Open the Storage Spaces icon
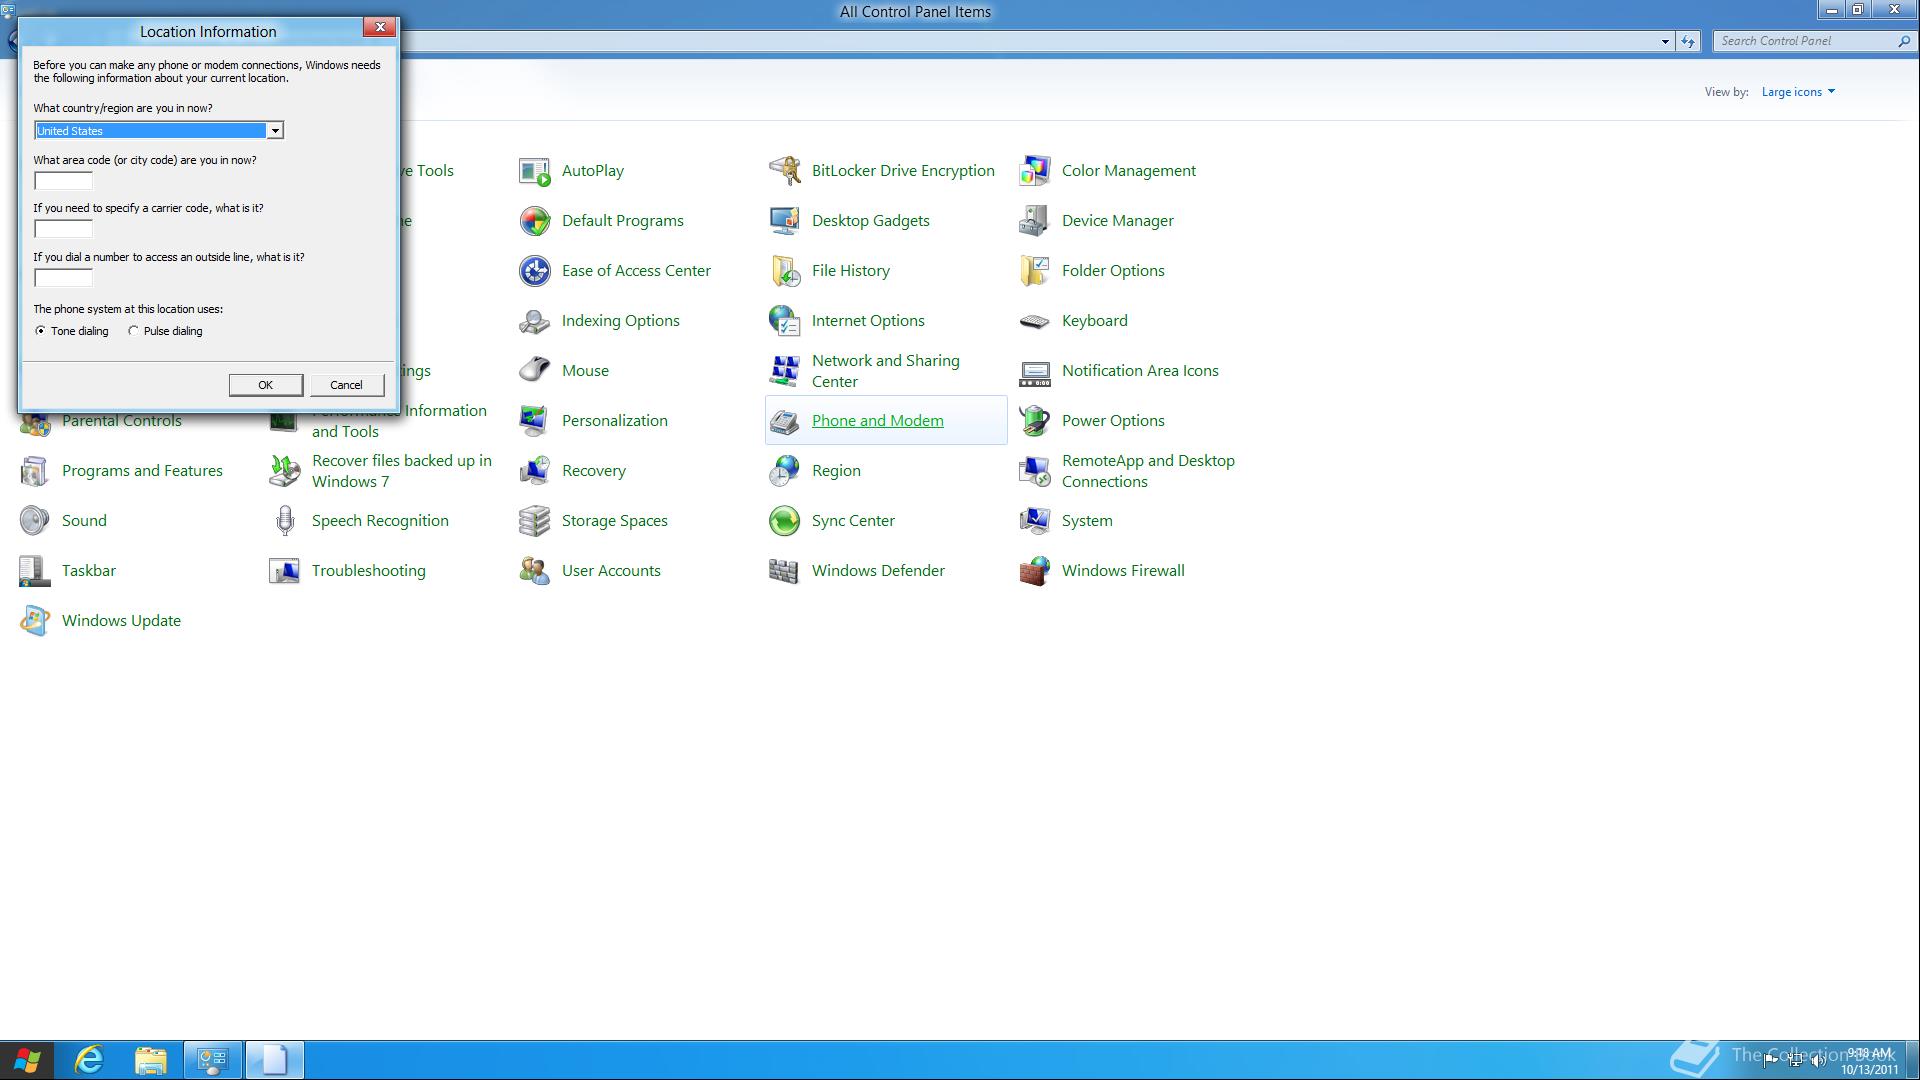 click(535, 521)
